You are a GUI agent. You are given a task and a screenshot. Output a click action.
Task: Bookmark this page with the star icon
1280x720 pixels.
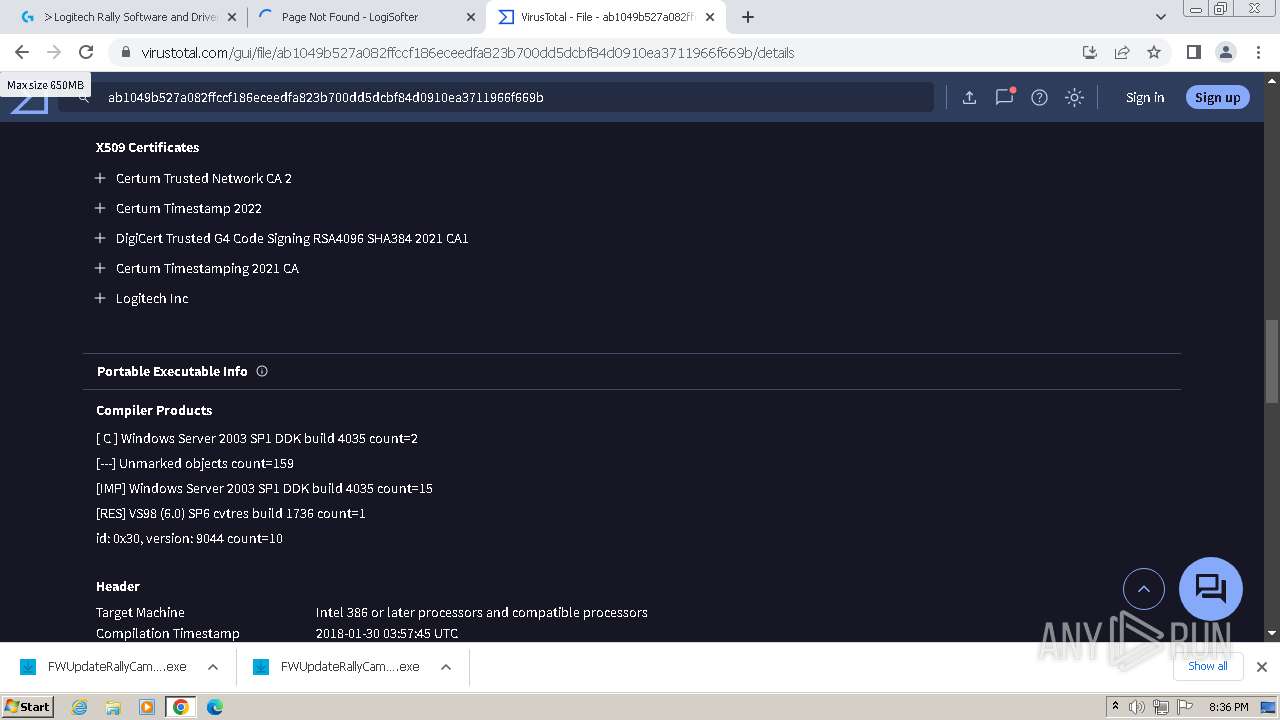[x=1154, y=53]
